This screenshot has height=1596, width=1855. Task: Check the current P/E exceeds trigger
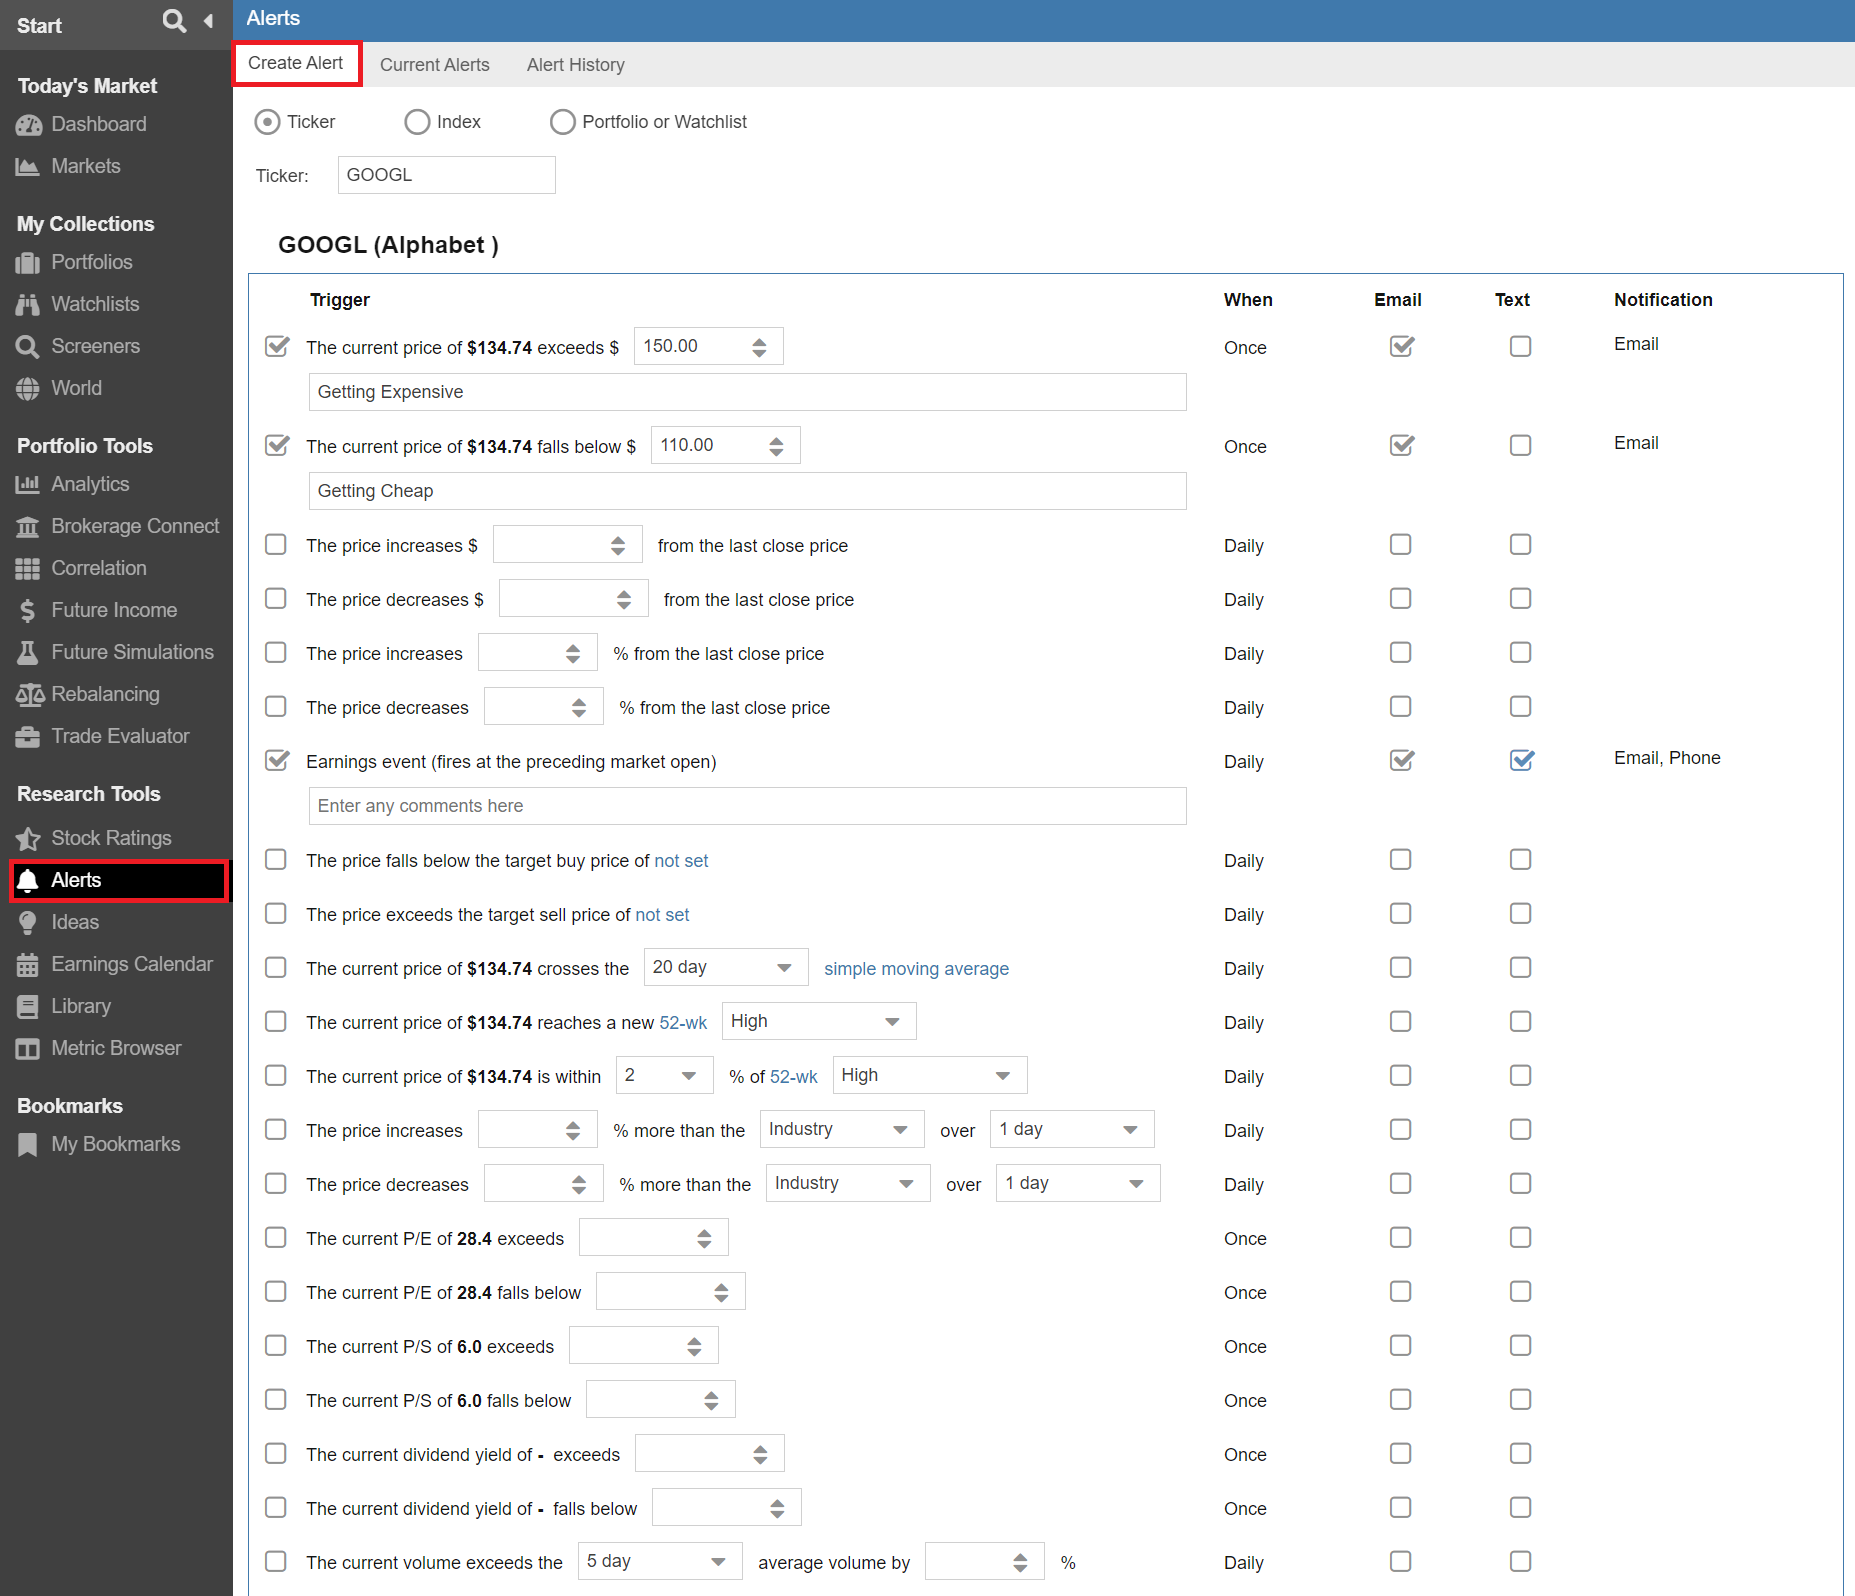click(276, 1238)
